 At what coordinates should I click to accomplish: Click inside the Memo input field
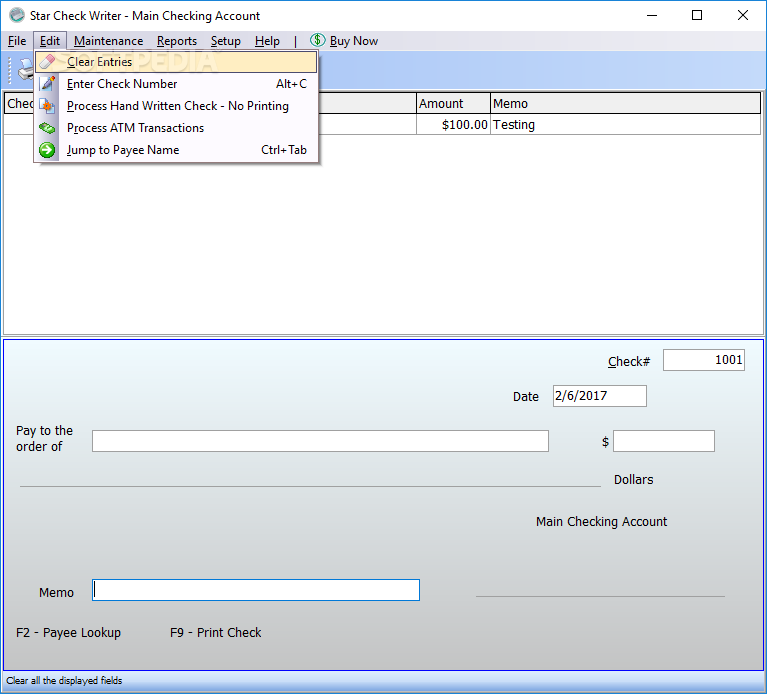256,590
